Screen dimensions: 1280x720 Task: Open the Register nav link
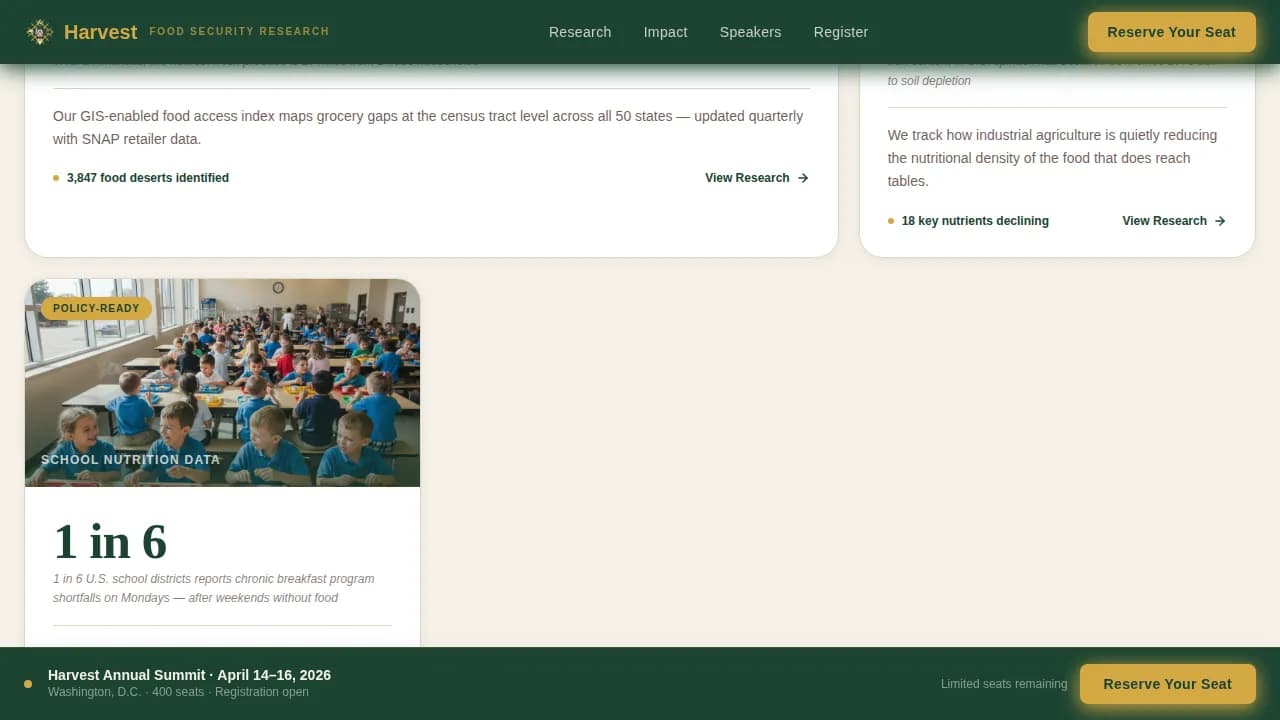pos(840,32)
